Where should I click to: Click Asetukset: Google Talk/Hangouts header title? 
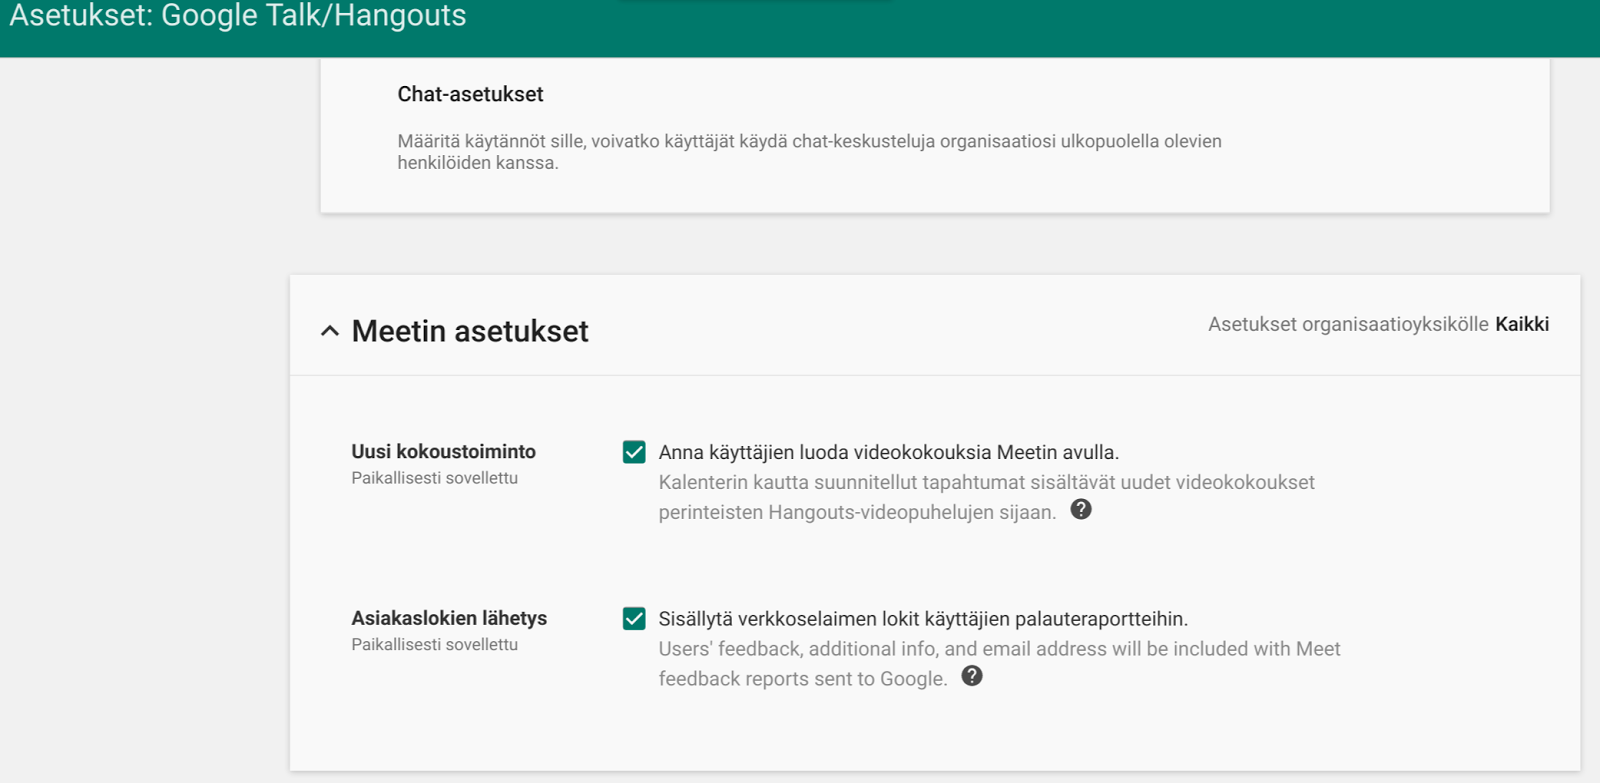point(238,16)
